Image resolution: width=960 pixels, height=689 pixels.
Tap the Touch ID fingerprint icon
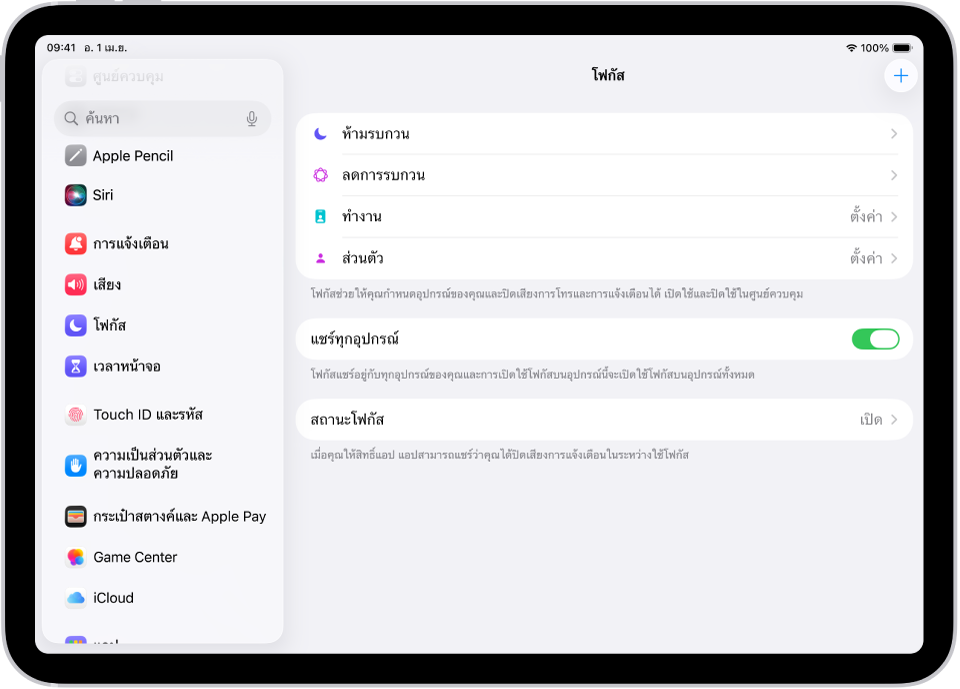76,415
